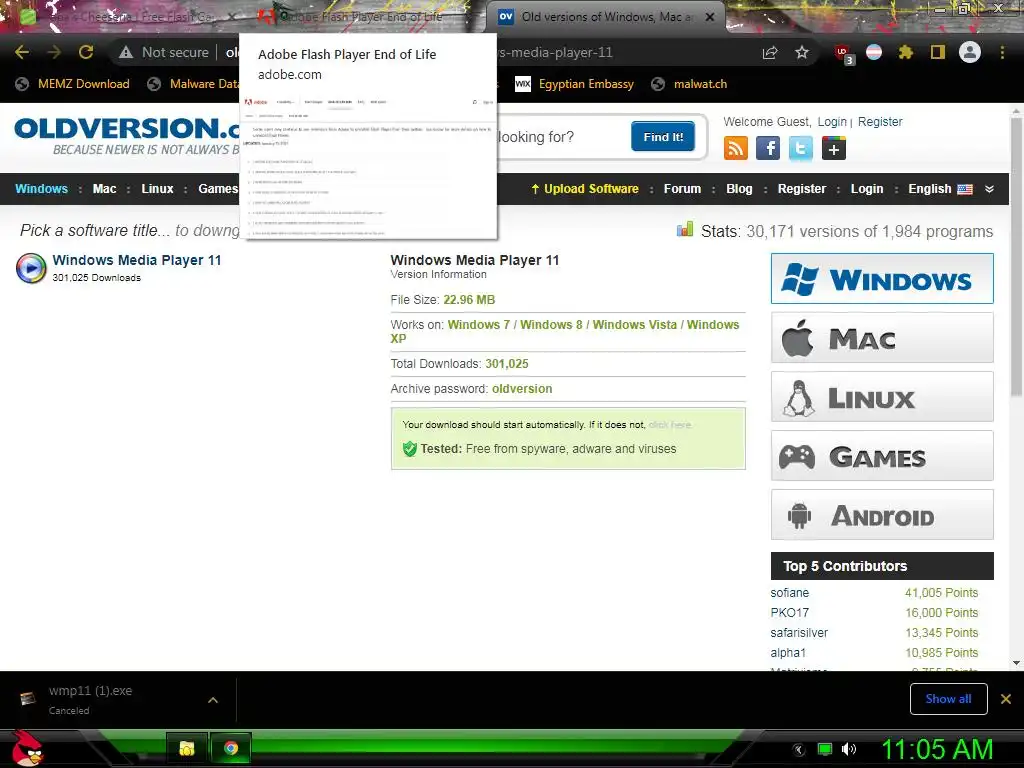Open the Twitter icon in header

[x=801, y=148]
